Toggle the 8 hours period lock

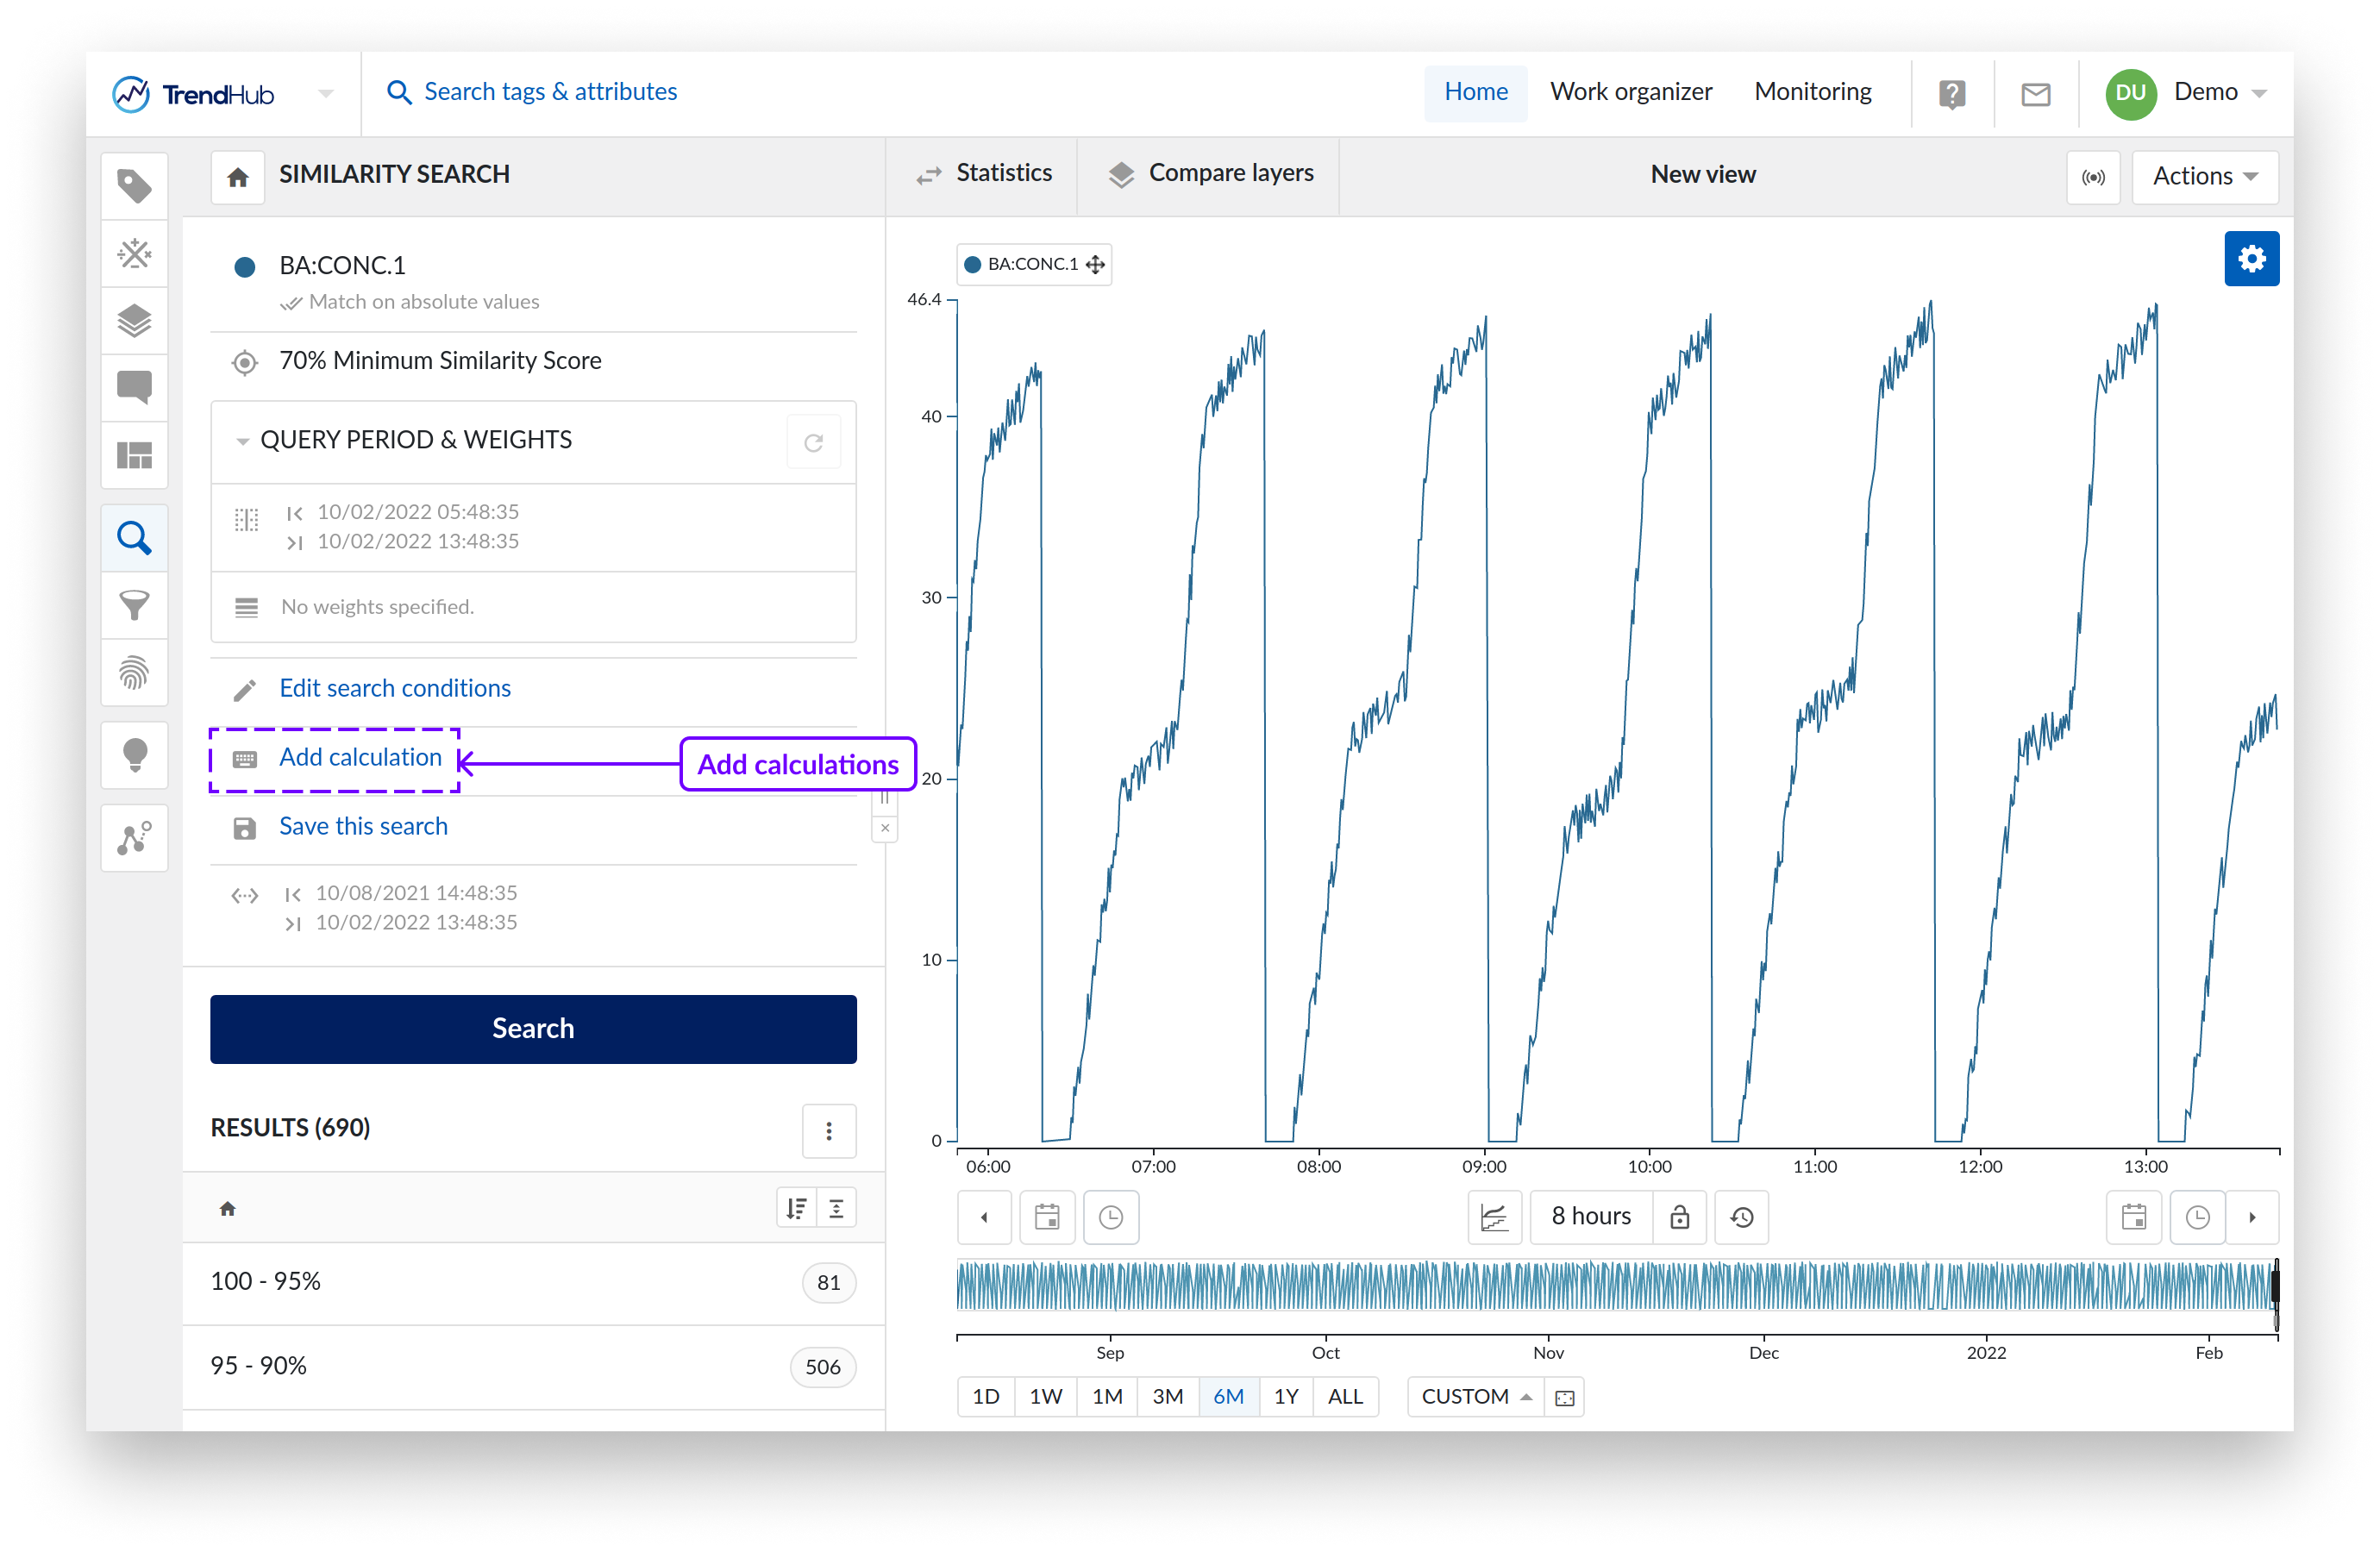pos(1679,1216)
